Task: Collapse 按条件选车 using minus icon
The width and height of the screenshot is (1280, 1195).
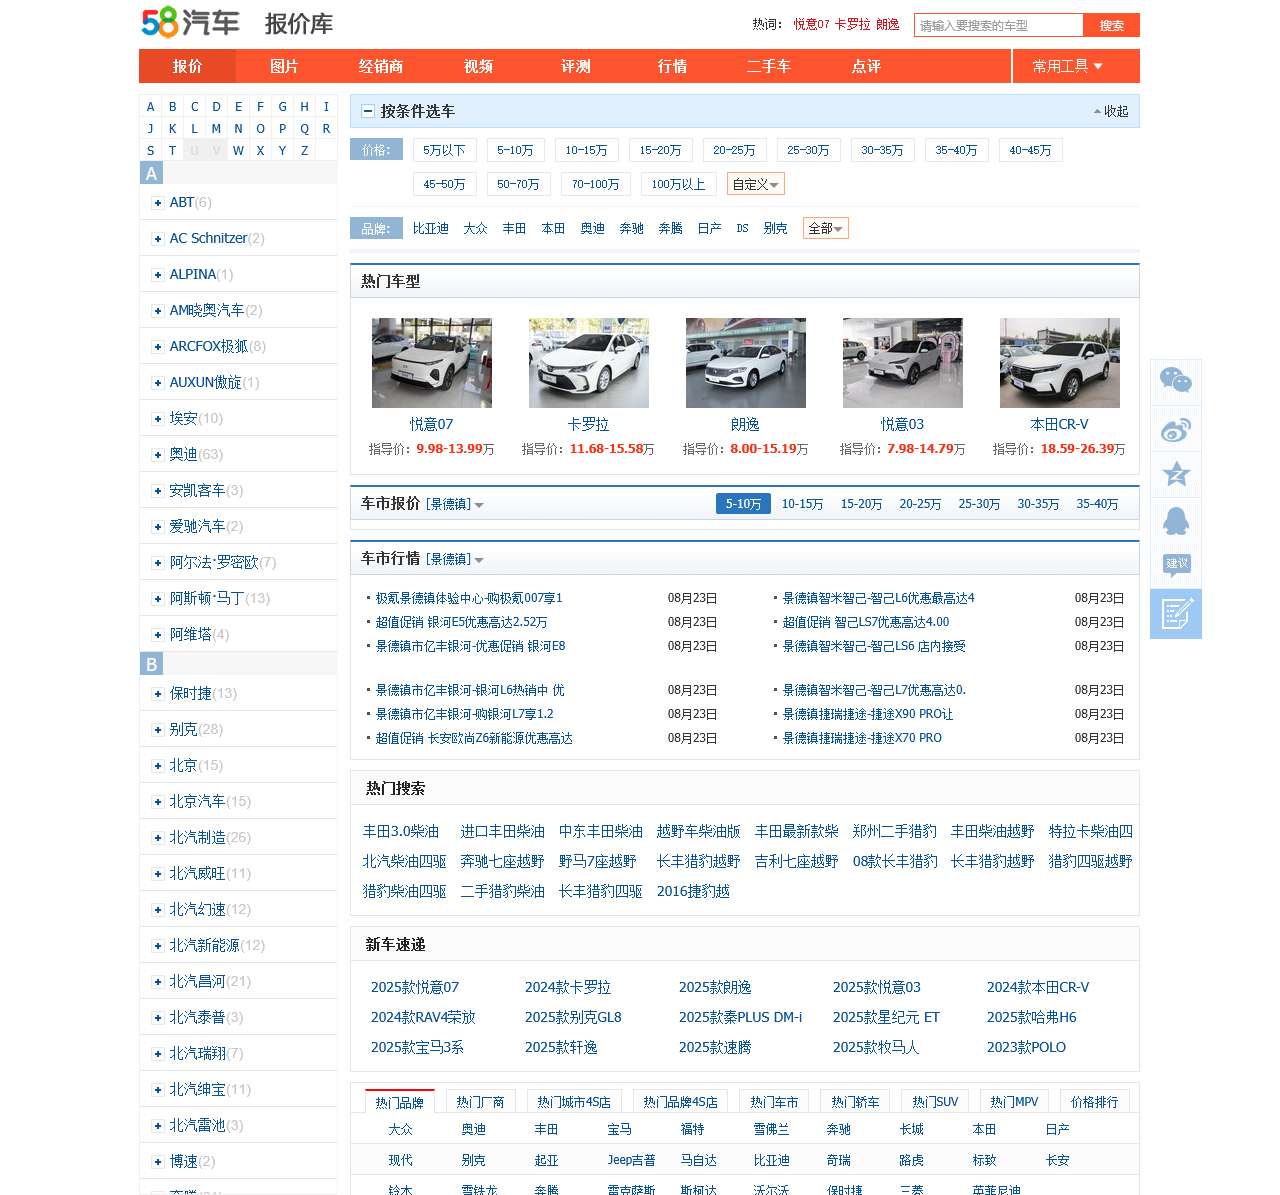Action: 367,111
